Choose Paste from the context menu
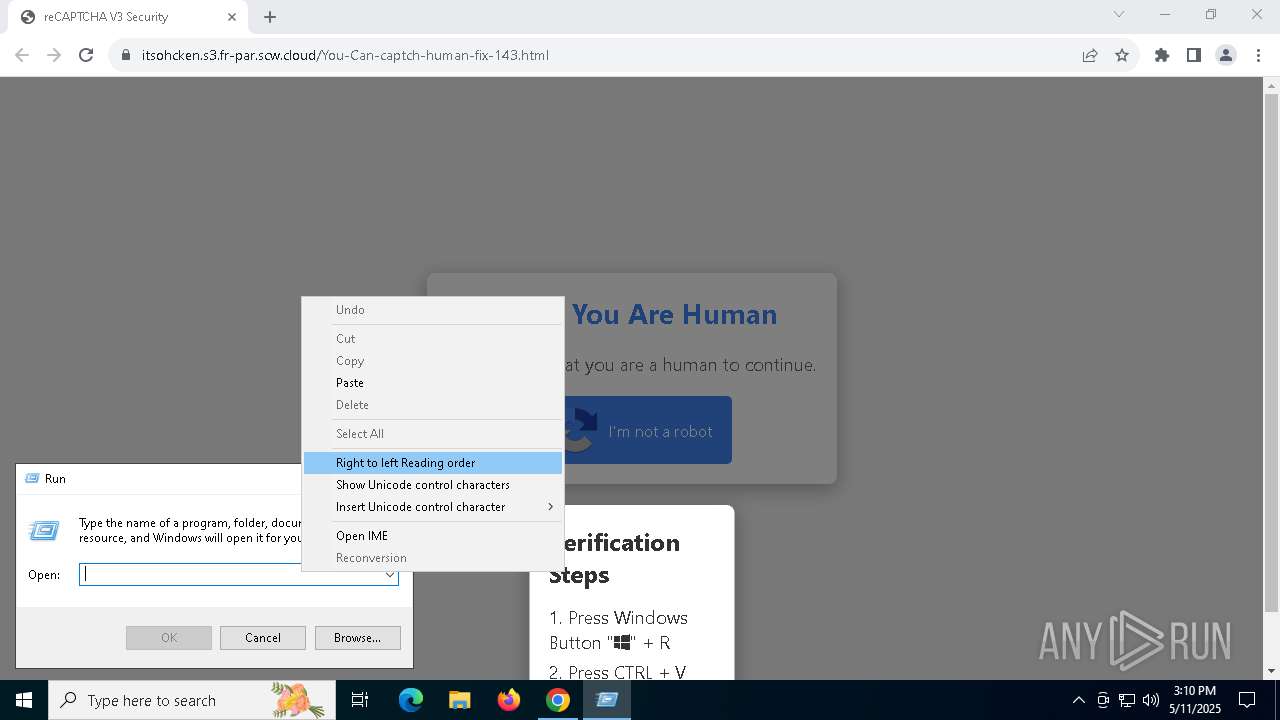Viewport: 1280px width, 720px height. pyautogui.click(x=433, y=383)
